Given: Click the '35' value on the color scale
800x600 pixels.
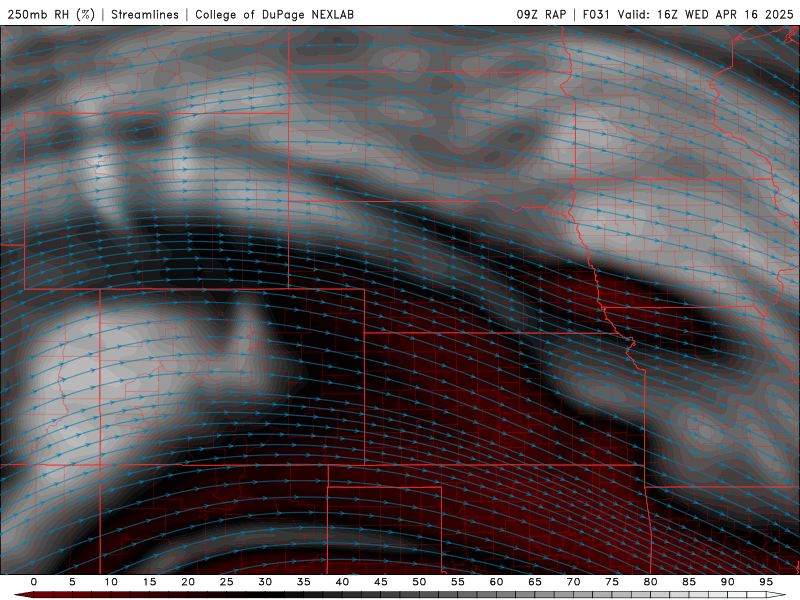Looking at the screenshot, I should [x=304, y=582].
